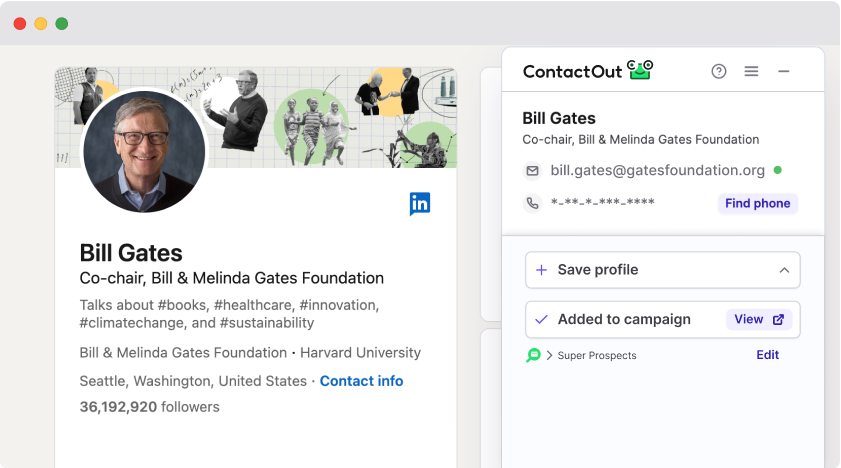
Task: Click the ContactOut help question mark icon
Action: pyautogui.click(x=718, y=71)
